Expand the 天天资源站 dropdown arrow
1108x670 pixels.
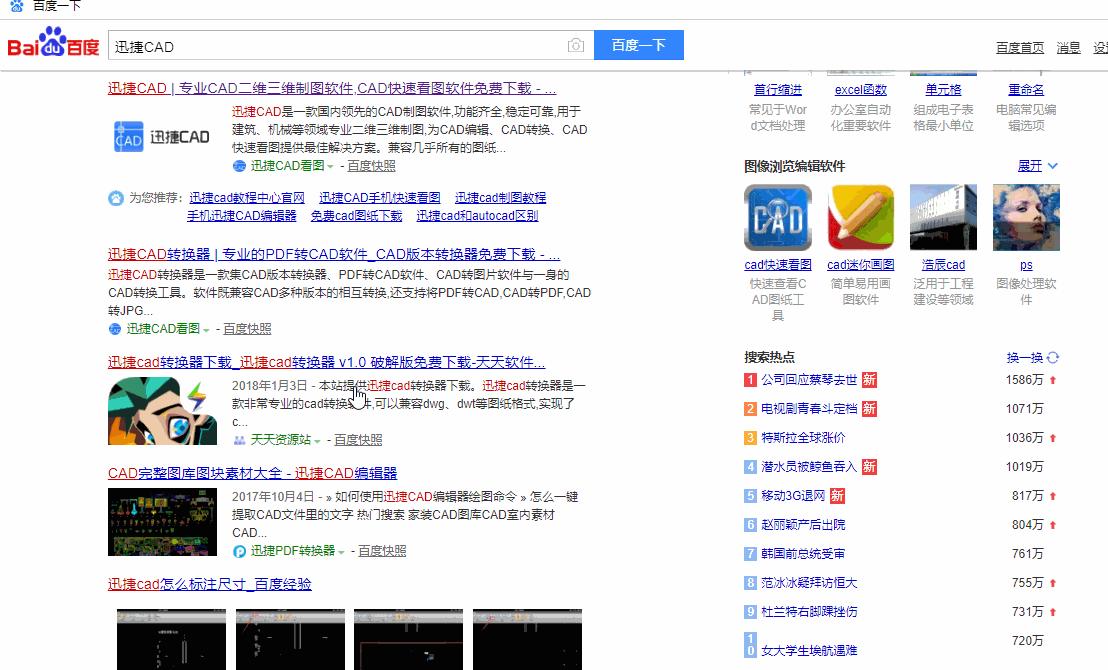coord(318,440)
